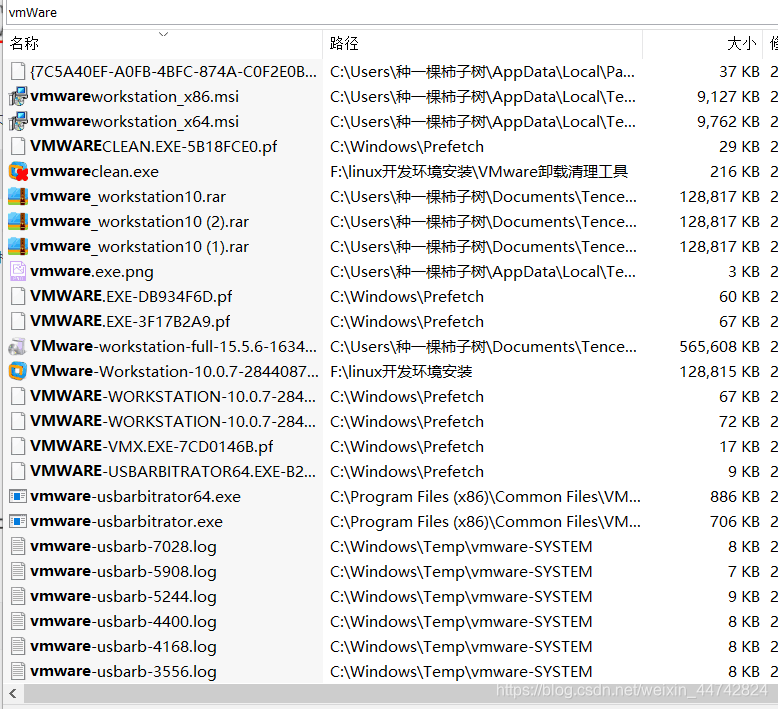This screenshot has width=778, height=709.
Task: Click size value 128,815 KB
Action: click(719, 371)
